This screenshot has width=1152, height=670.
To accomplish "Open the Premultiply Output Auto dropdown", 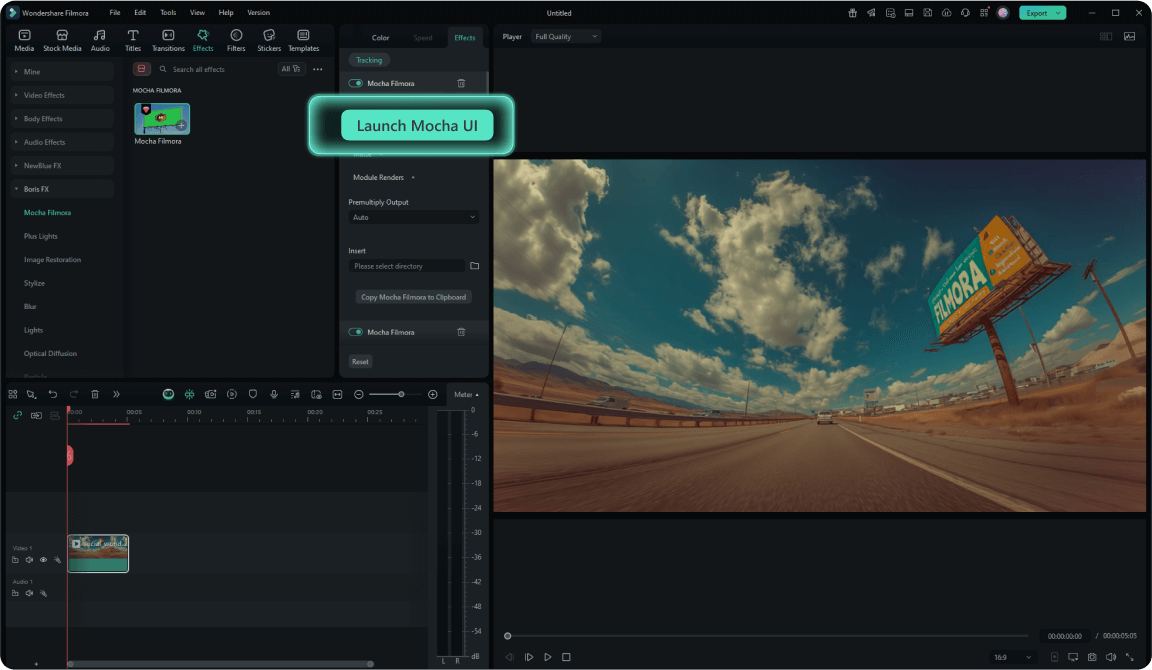I will (414, 217).
